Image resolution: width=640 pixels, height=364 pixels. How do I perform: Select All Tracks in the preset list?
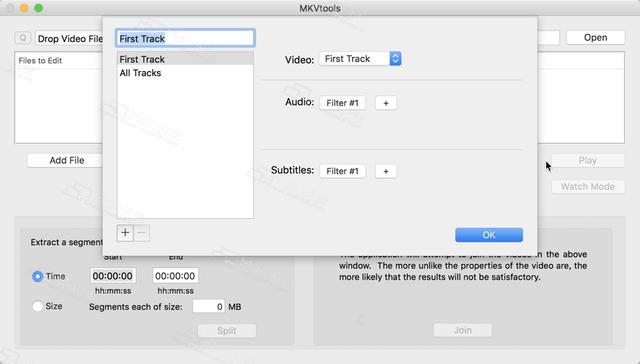pos(185,73)
